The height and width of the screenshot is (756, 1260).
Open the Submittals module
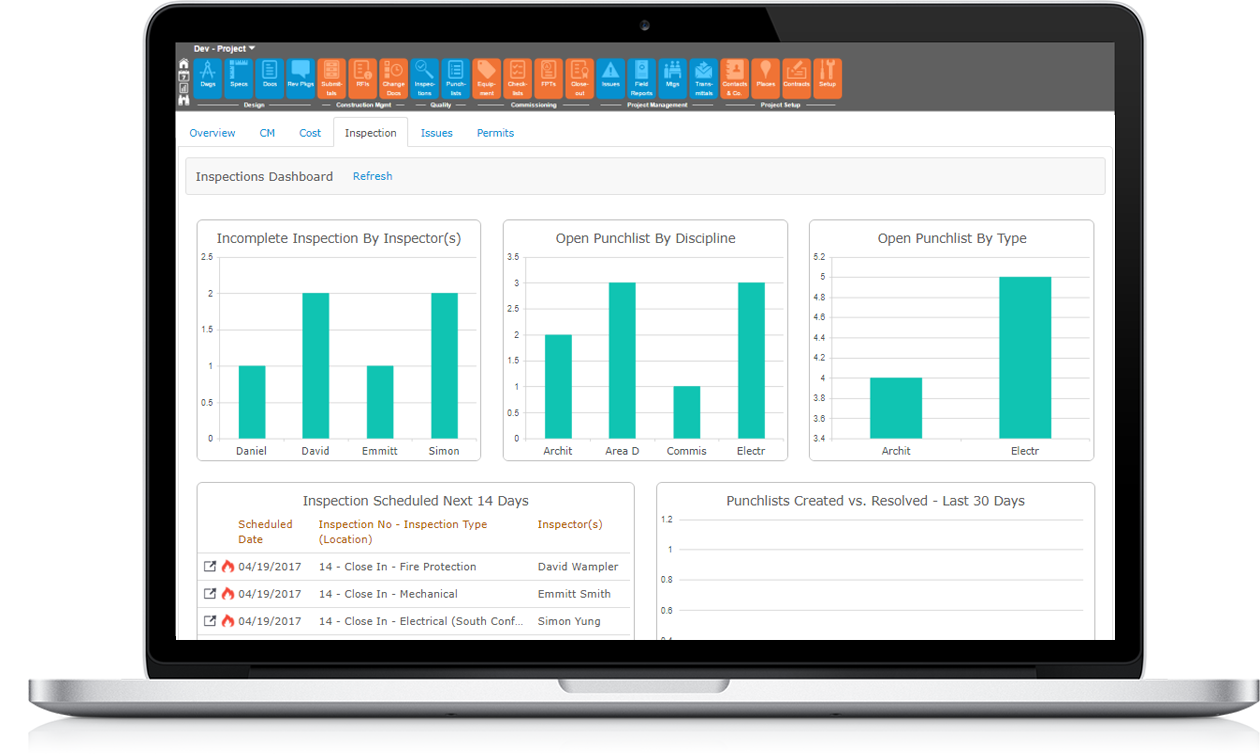pyautogui.click(x=332, y=77)
